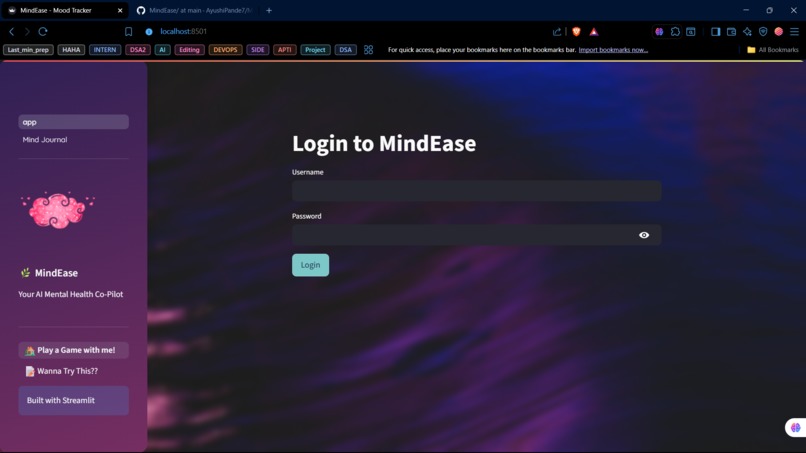Screen dimensions: 806x453
Task: Click the Login button
Action: click(310, 265)
